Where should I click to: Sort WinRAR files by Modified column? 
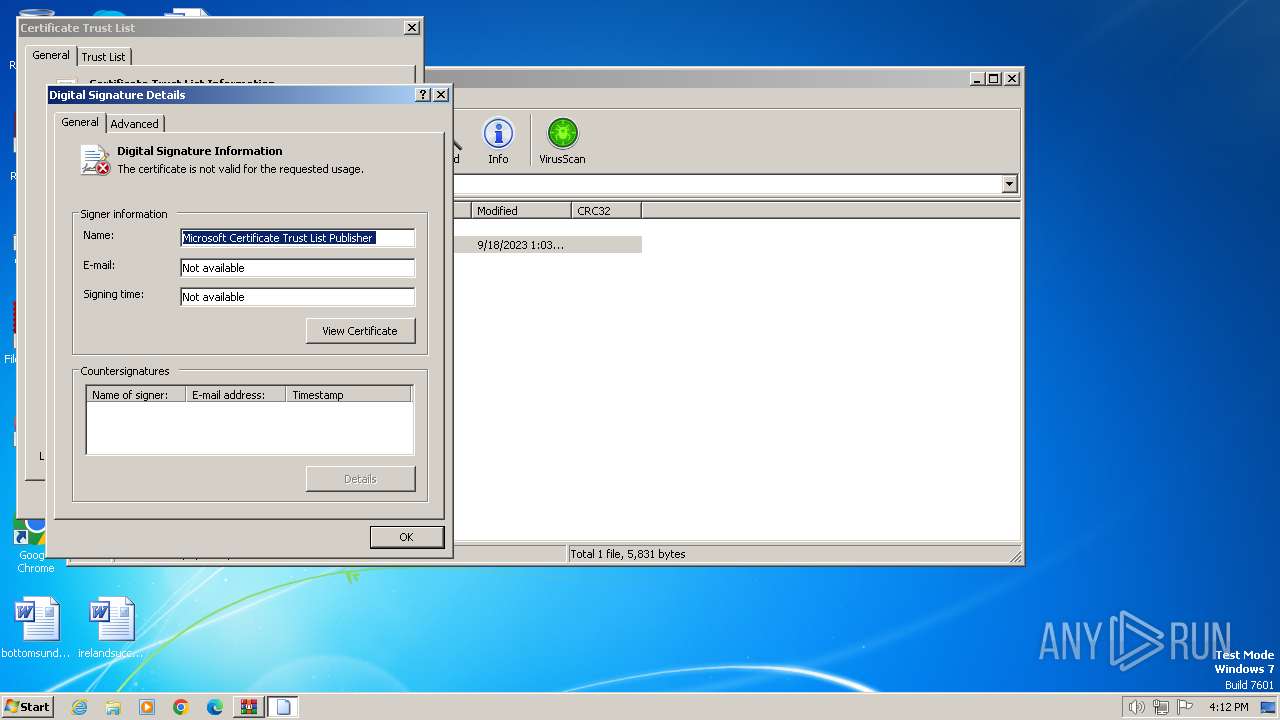pyautogui.click(x=521, y=211)
